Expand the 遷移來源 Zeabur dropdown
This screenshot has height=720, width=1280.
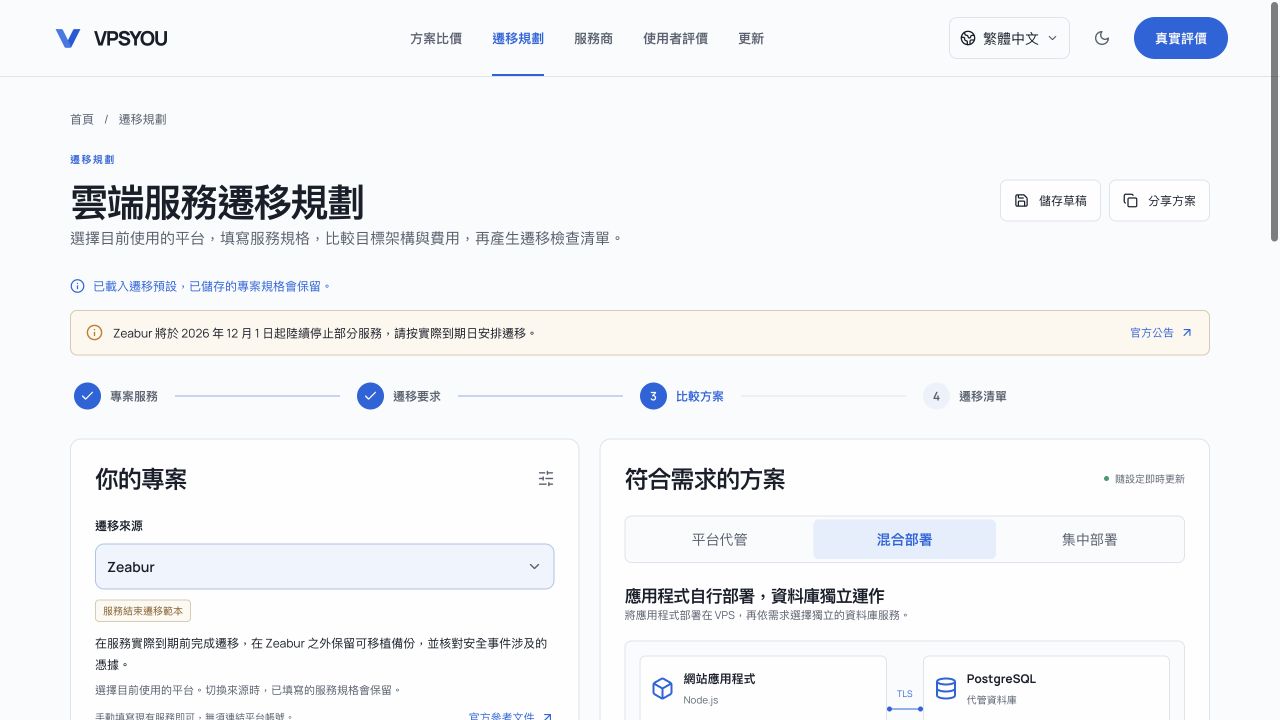coord(324,567)
